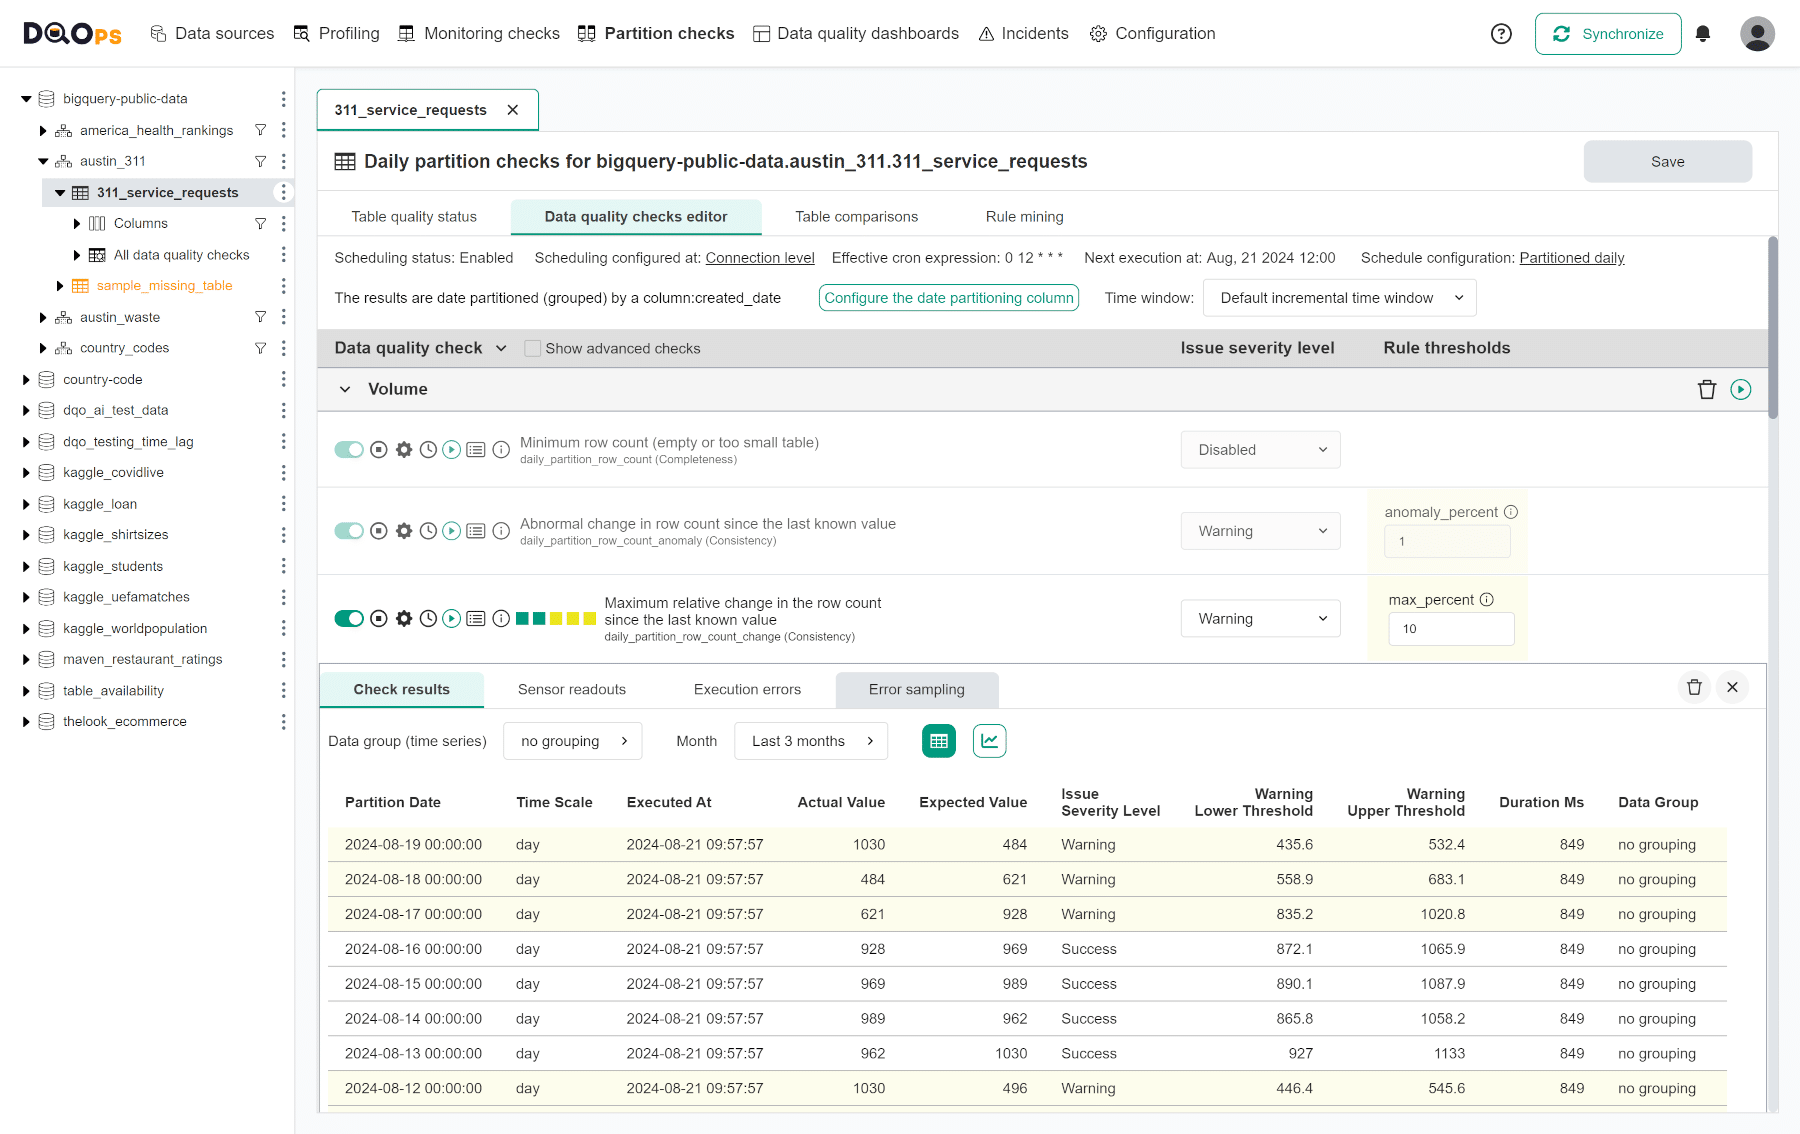Expand the Columns tree node
Viewport: 1800px width, 1134px height.
coord(77,224)
